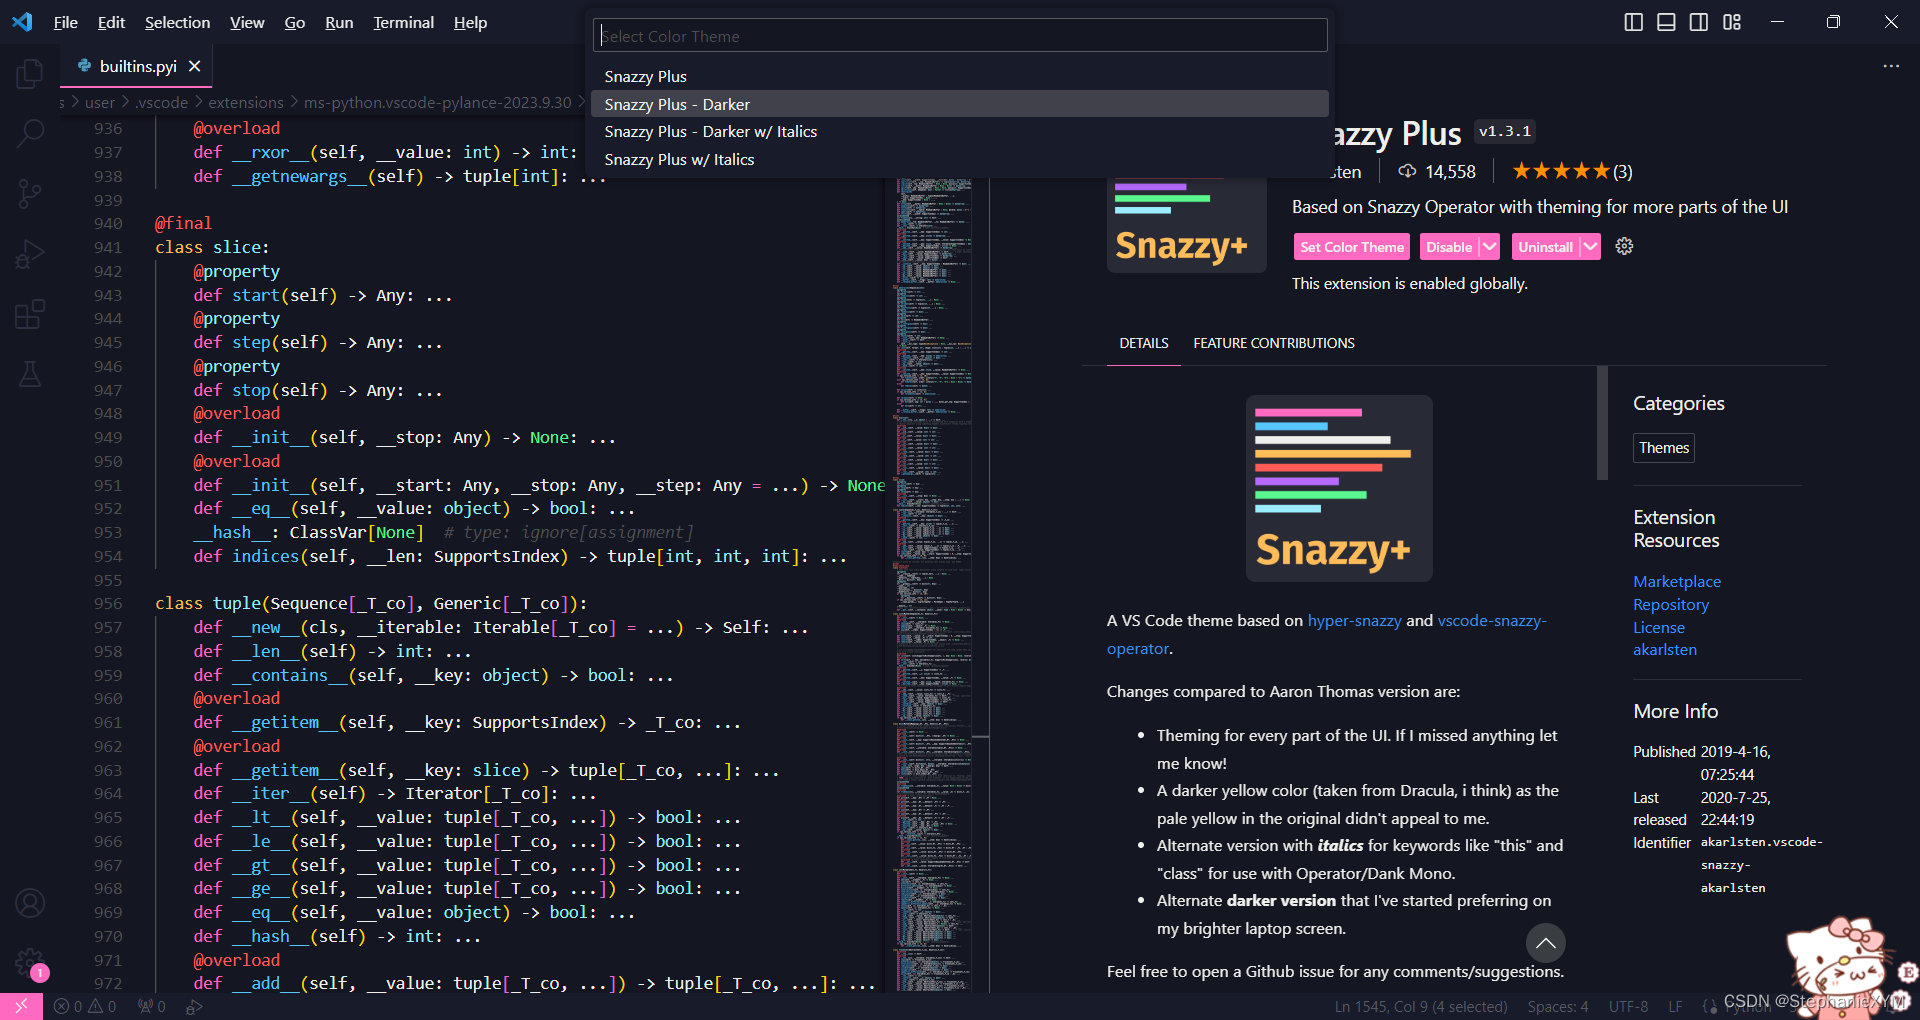
Task: Open the akarlsten publisher link
Action: (x=1665, y=649)
